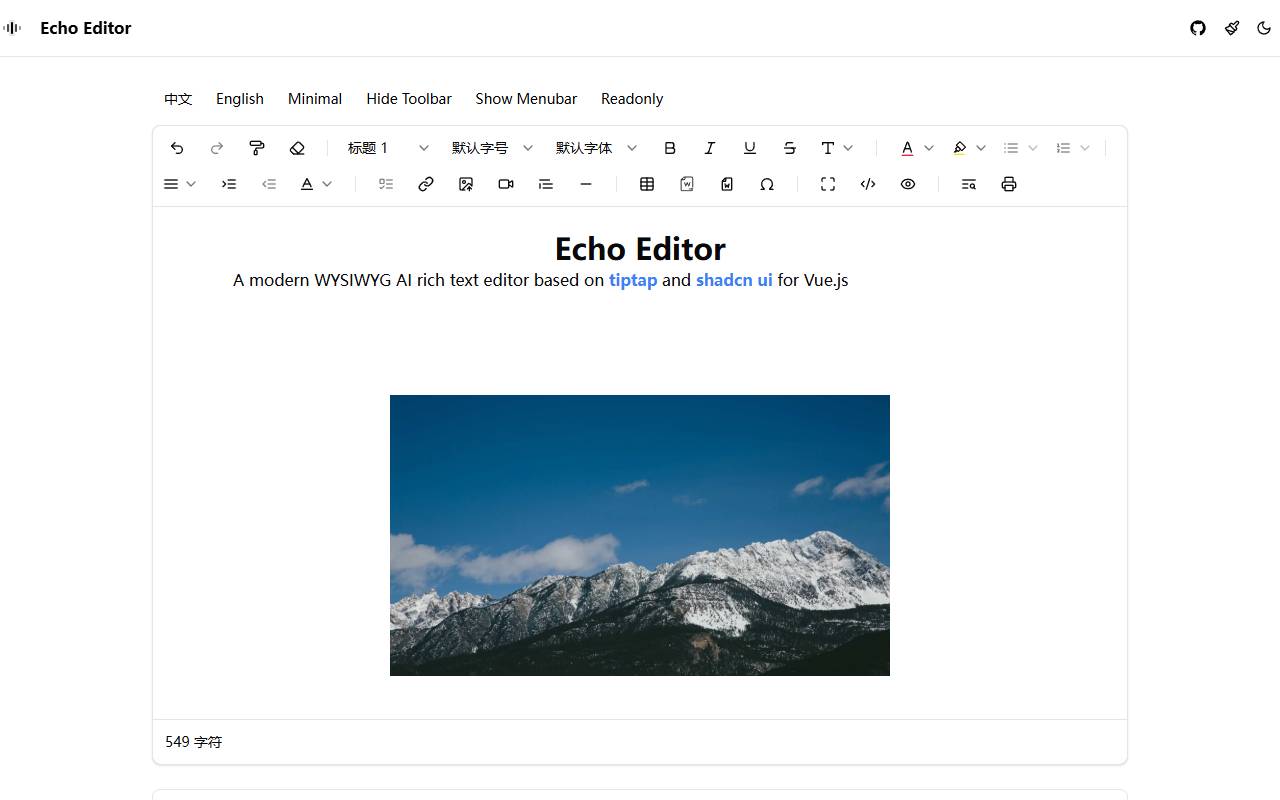The image size is (1280, 800).
Task: Insert a link with the chain icon
Action: pos(426,184)
